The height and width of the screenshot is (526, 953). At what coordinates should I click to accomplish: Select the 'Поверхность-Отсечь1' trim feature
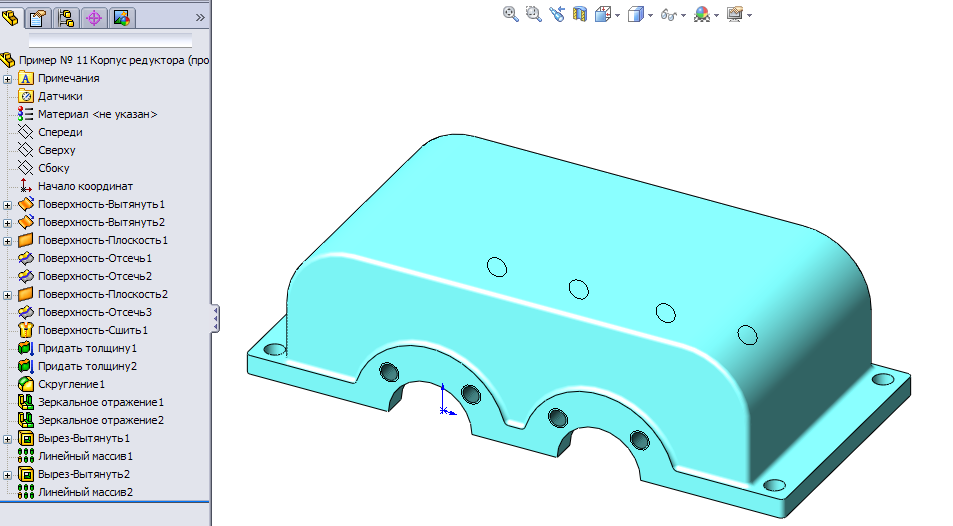95,258
